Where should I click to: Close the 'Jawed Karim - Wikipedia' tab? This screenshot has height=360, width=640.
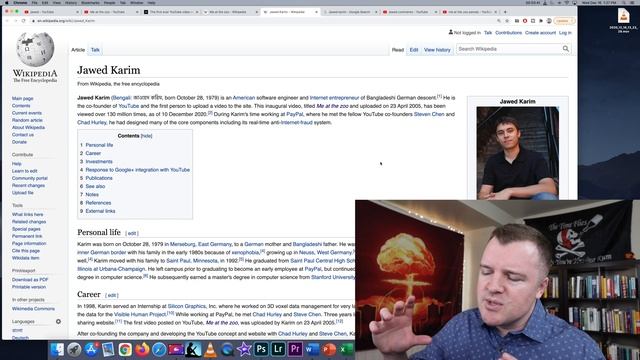[x=316, y=12]
